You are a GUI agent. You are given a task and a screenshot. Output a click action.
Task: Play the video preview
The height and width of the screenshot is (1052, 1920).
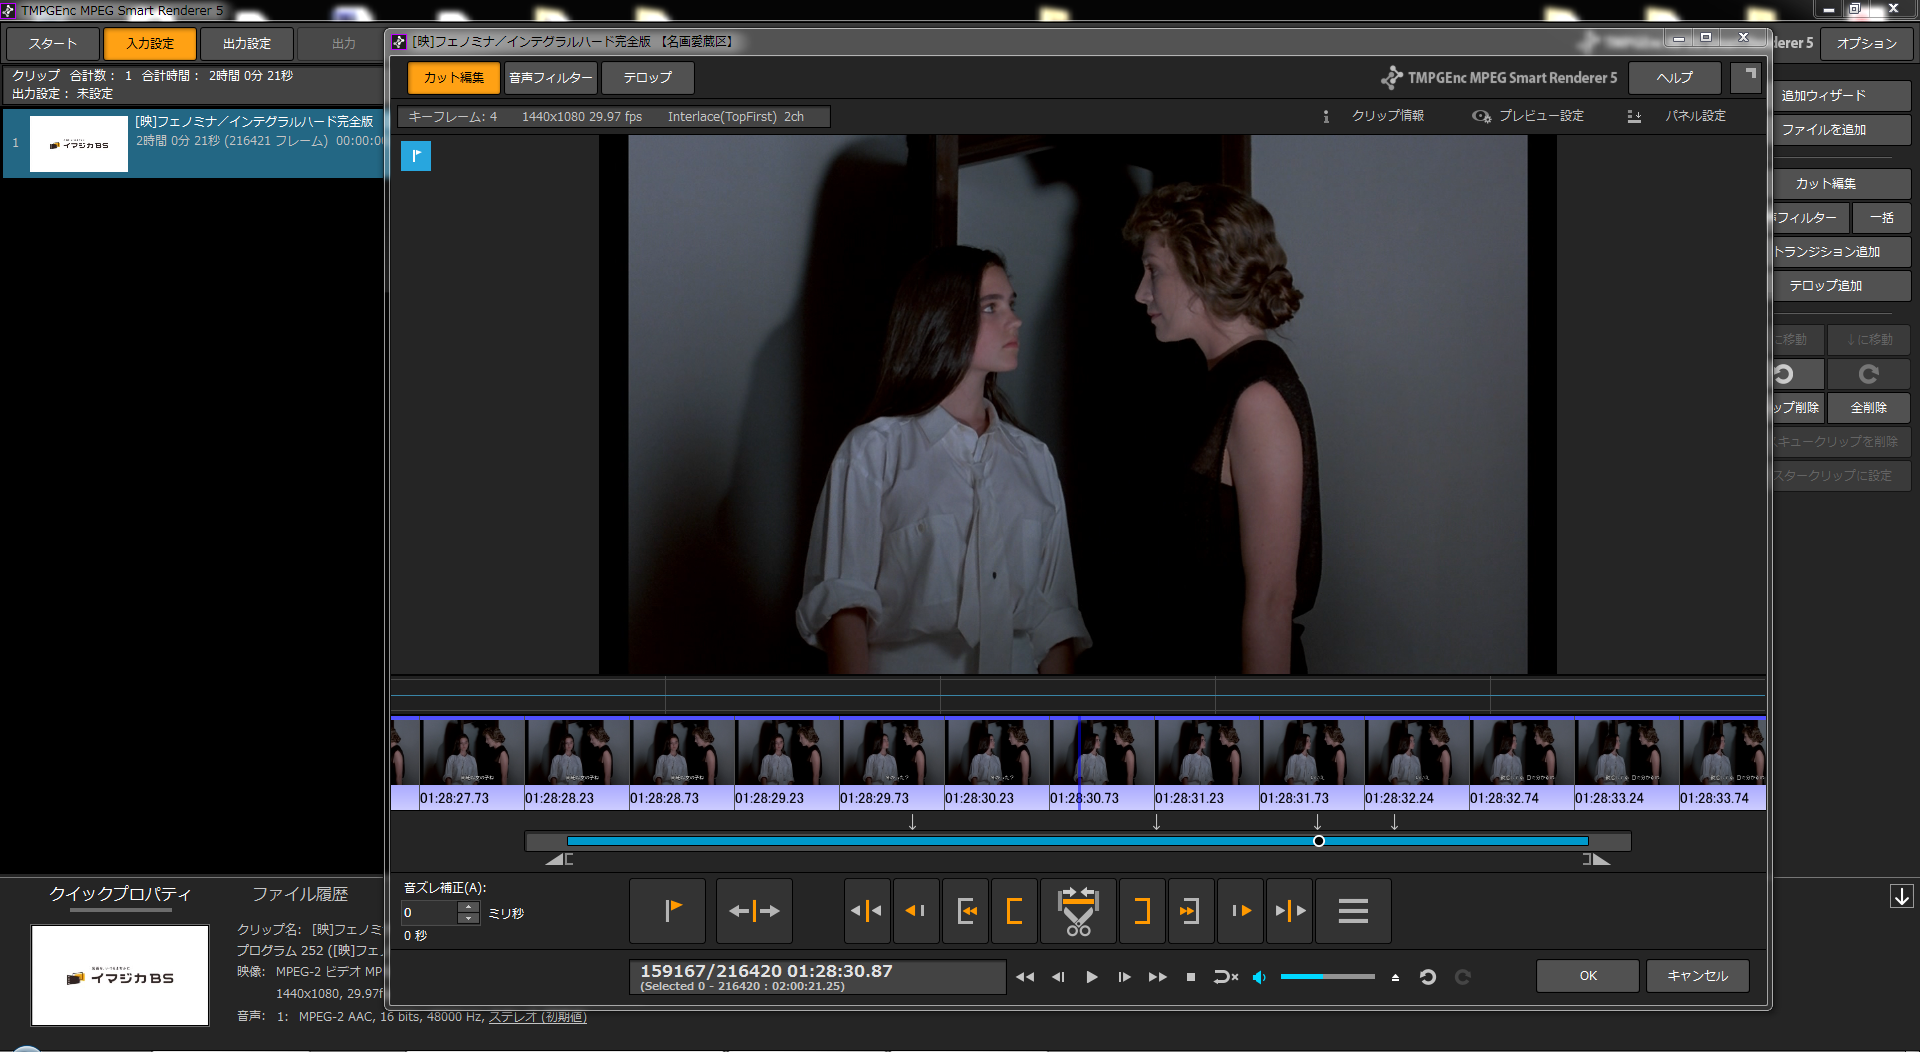[x=1092, y=977]
